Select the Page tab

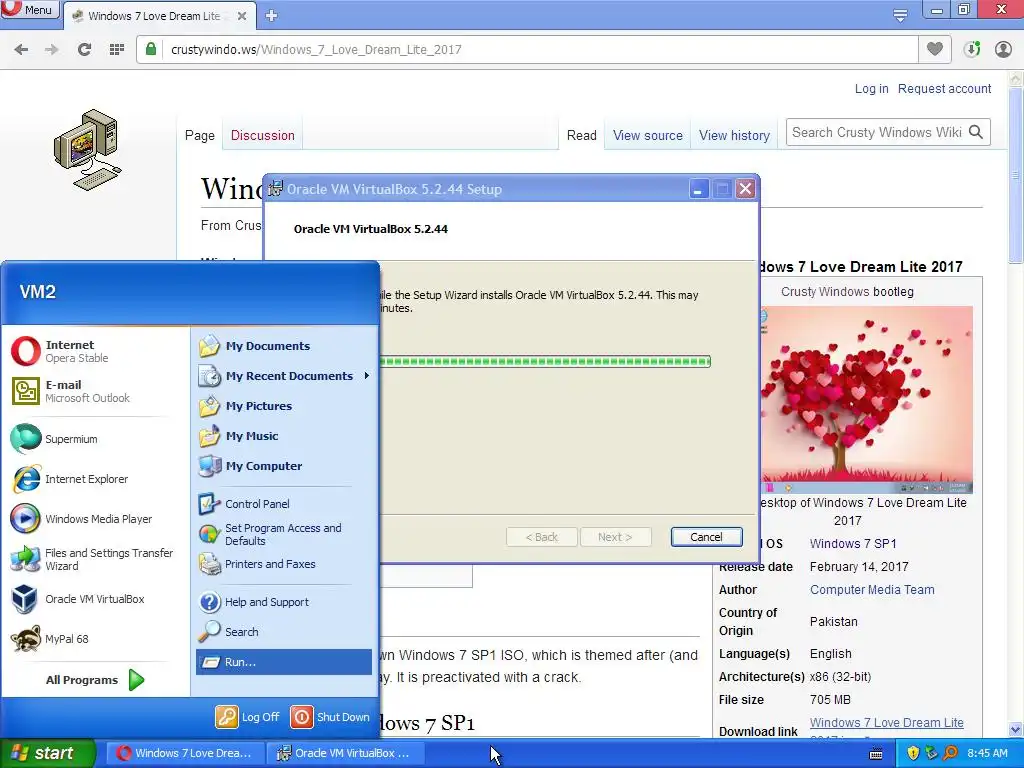coord(200,135)
